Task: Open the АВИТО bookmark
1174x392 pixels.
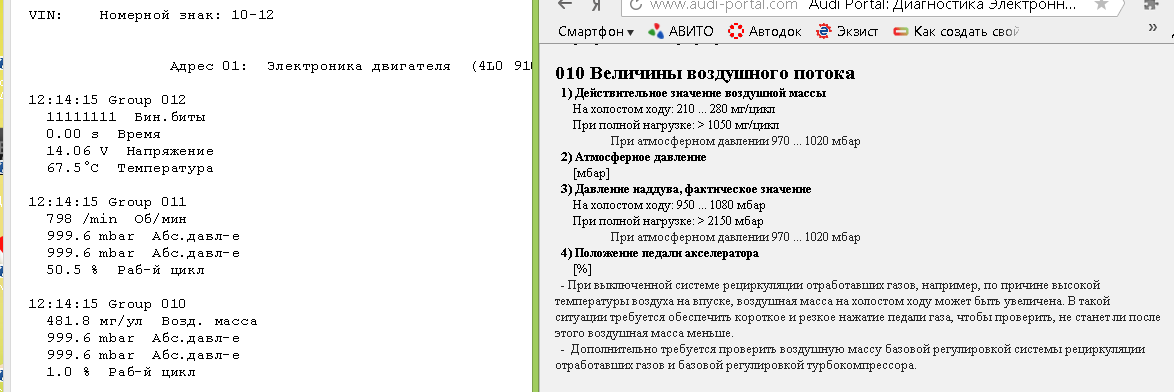Action: (x=681, y=31)
